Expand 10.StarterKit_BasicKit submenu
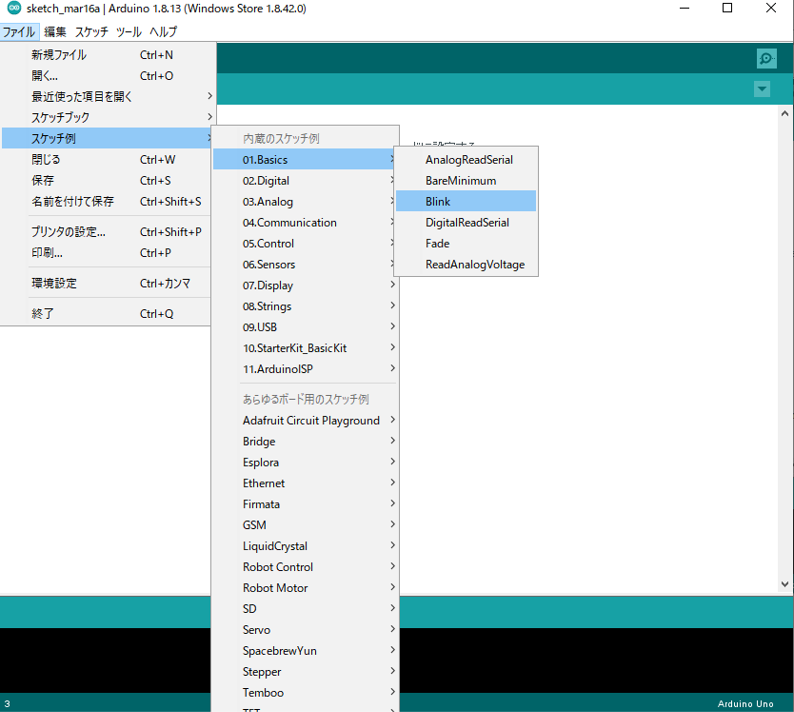The height and width of the screenshot is (712, 794). (305, 348)
